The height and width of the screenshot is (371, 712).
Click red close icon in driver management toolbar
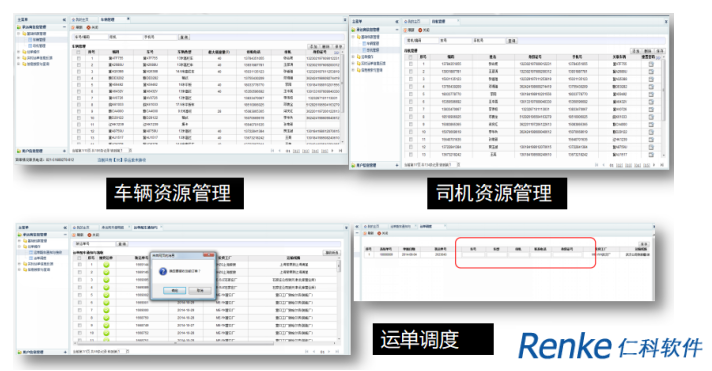[420, 30]
